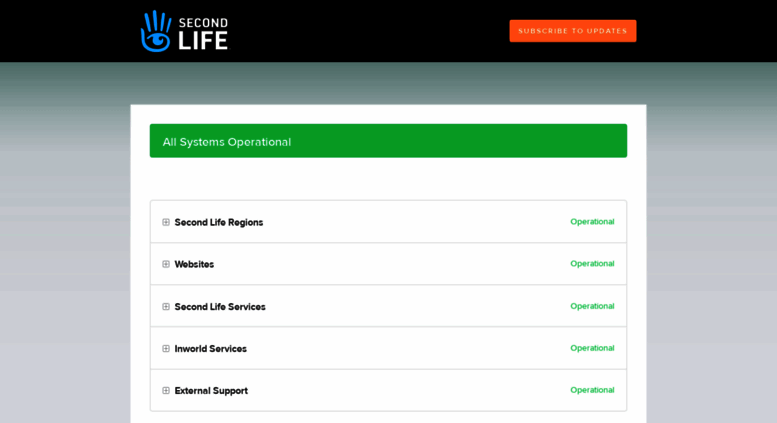This screenshot has width=777, height=423.
Task: Expand the Second Life Regions group
Action: pyautogui.click(x=166, y=222)
